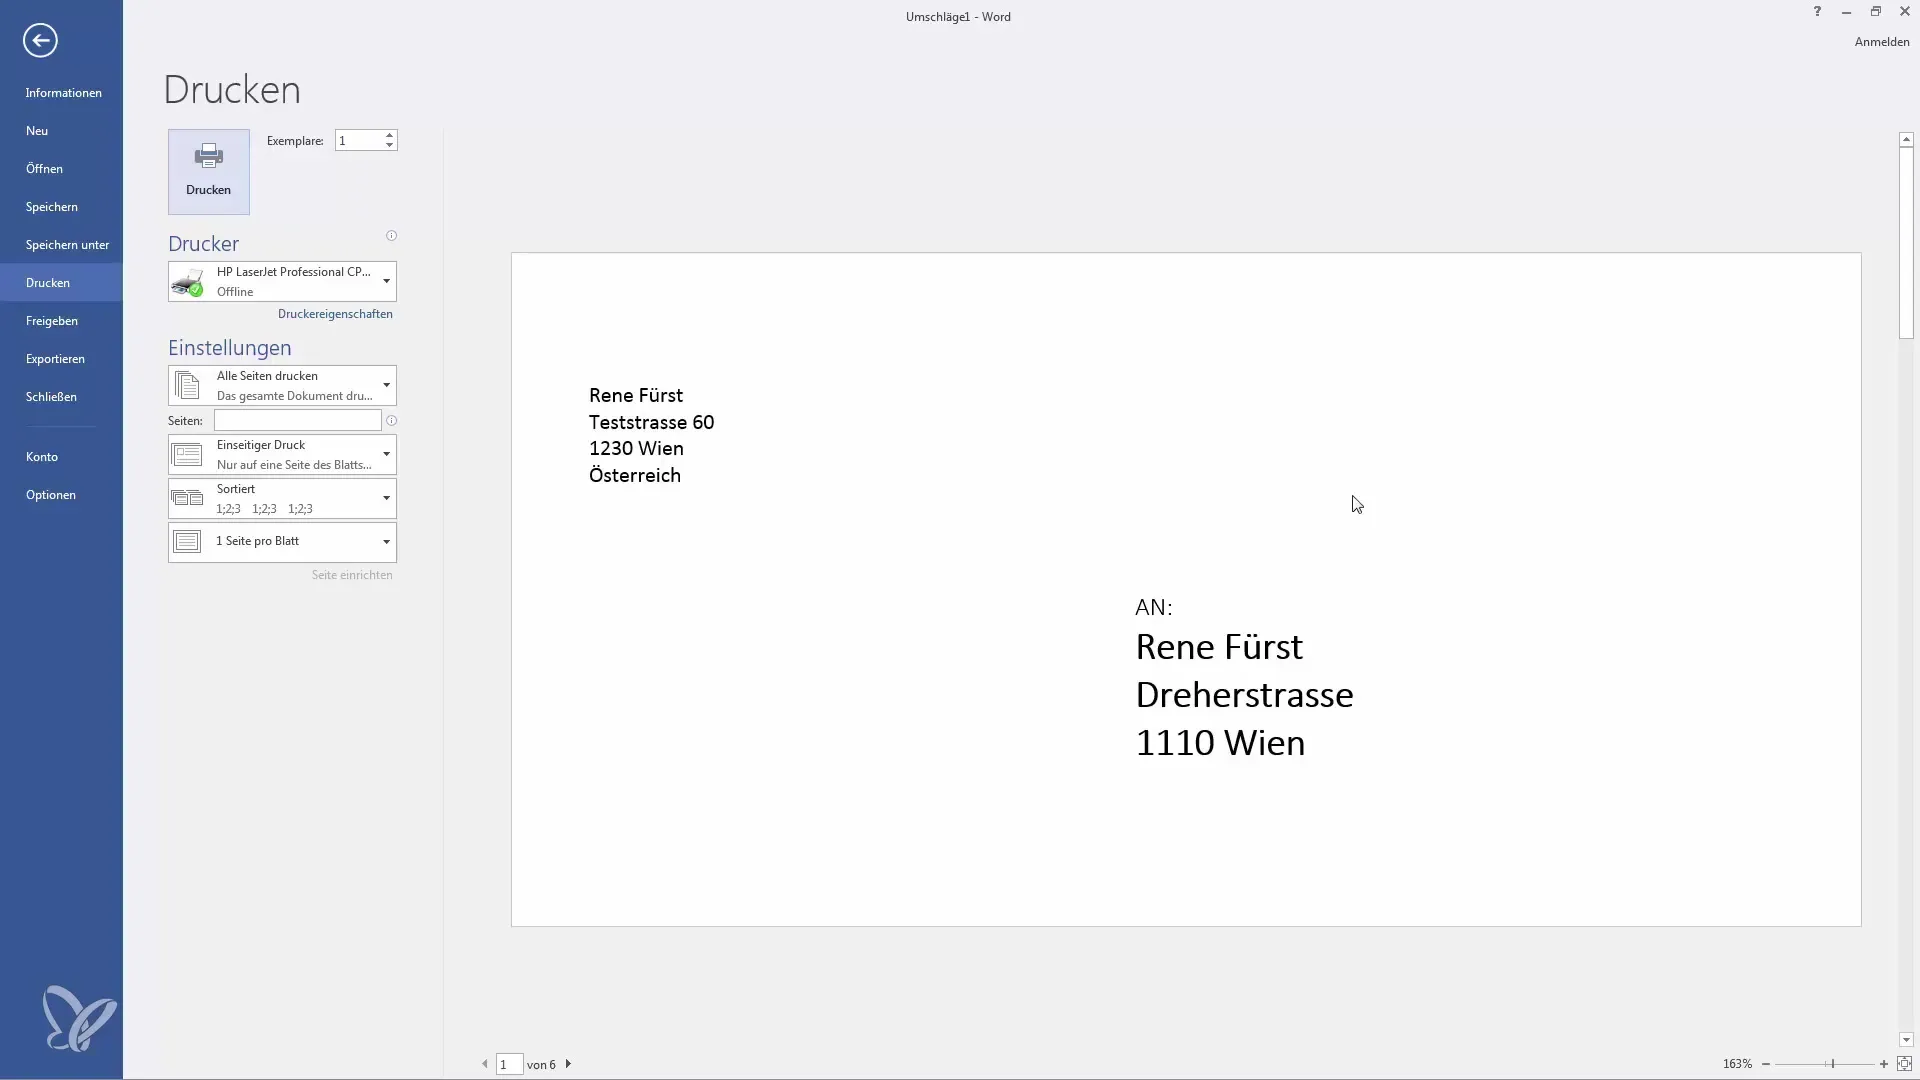This screenshot has width=1920, height=1080.
Task: Click the Seite einrichten link
Action: click(x=351, y=574)
